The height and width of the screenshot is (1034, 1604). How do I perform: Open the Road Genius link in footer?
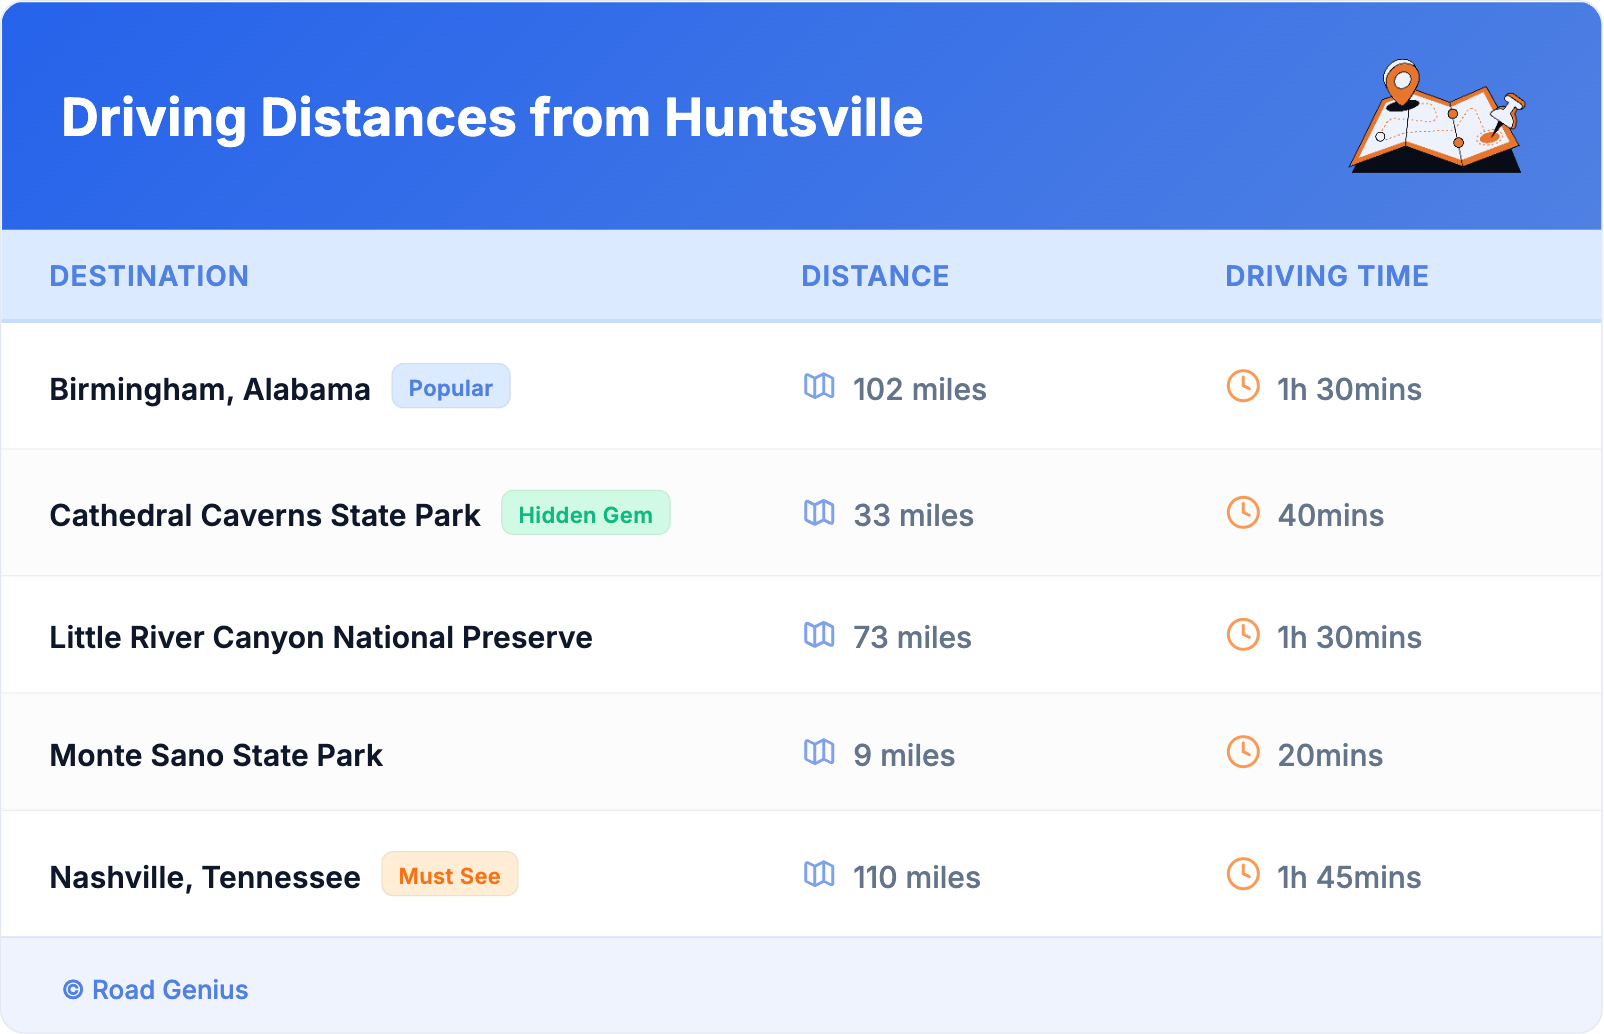click(170, 990)
